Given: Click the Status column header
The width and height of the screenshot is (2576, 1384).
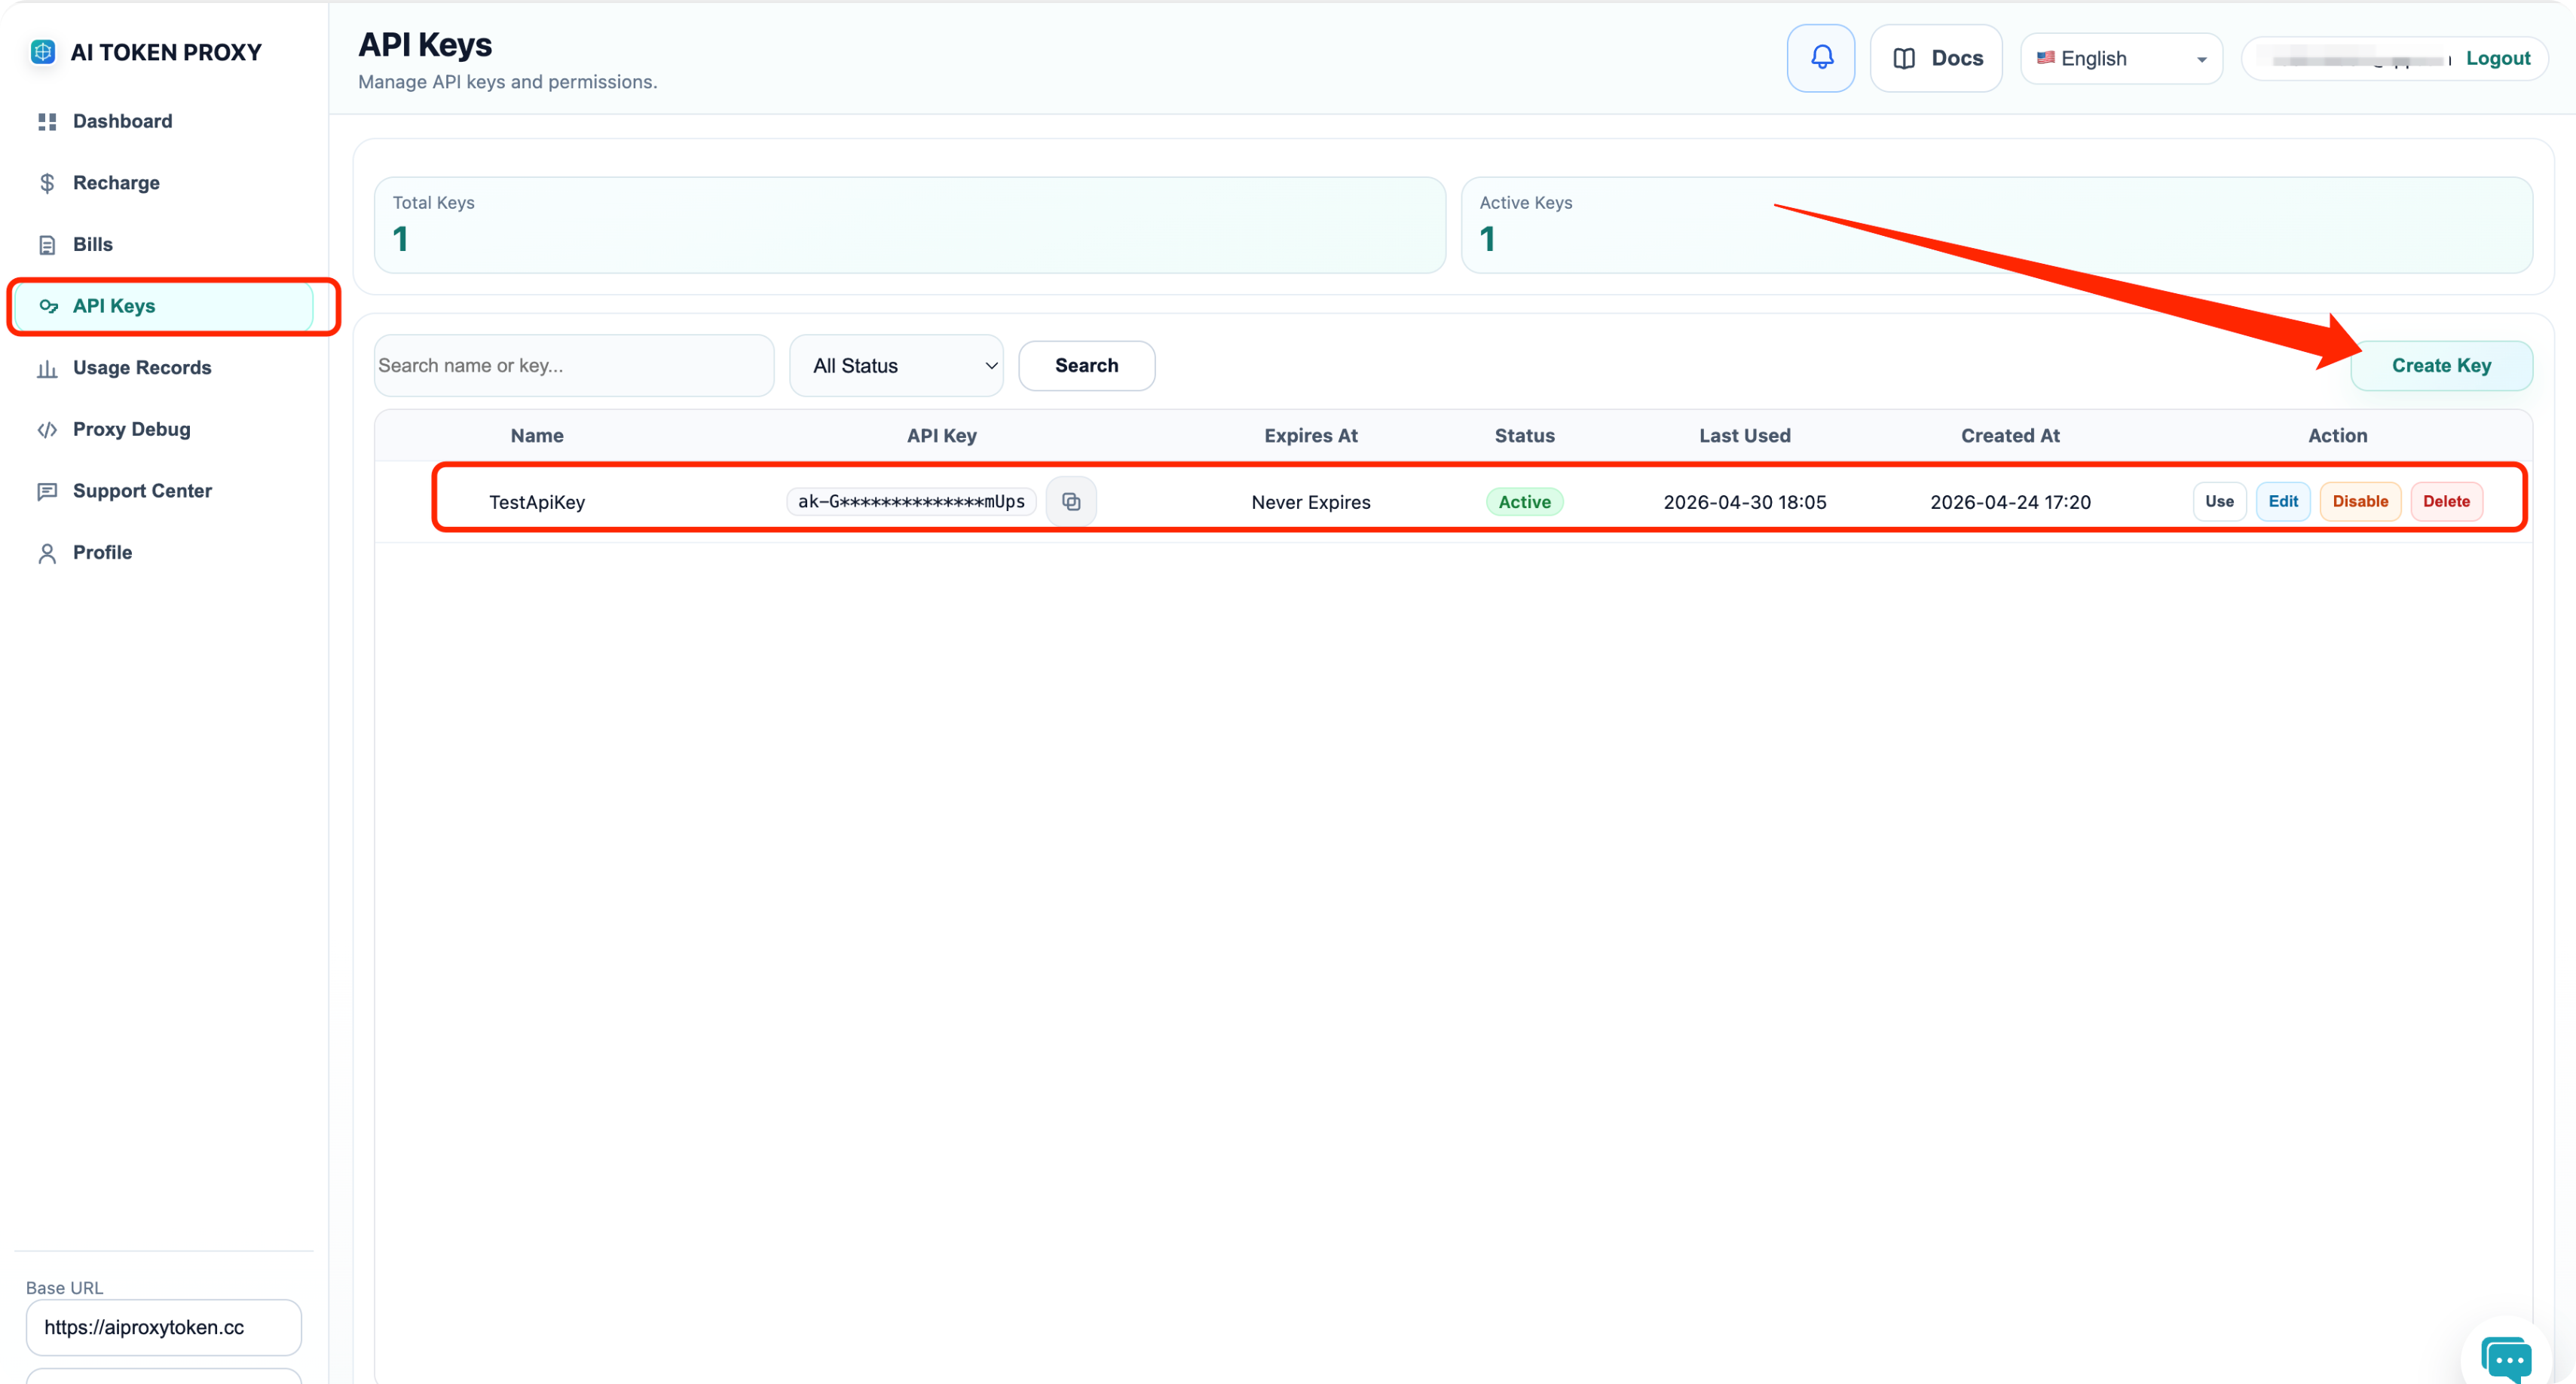Looking at the screenshot, I should 1524,436.
